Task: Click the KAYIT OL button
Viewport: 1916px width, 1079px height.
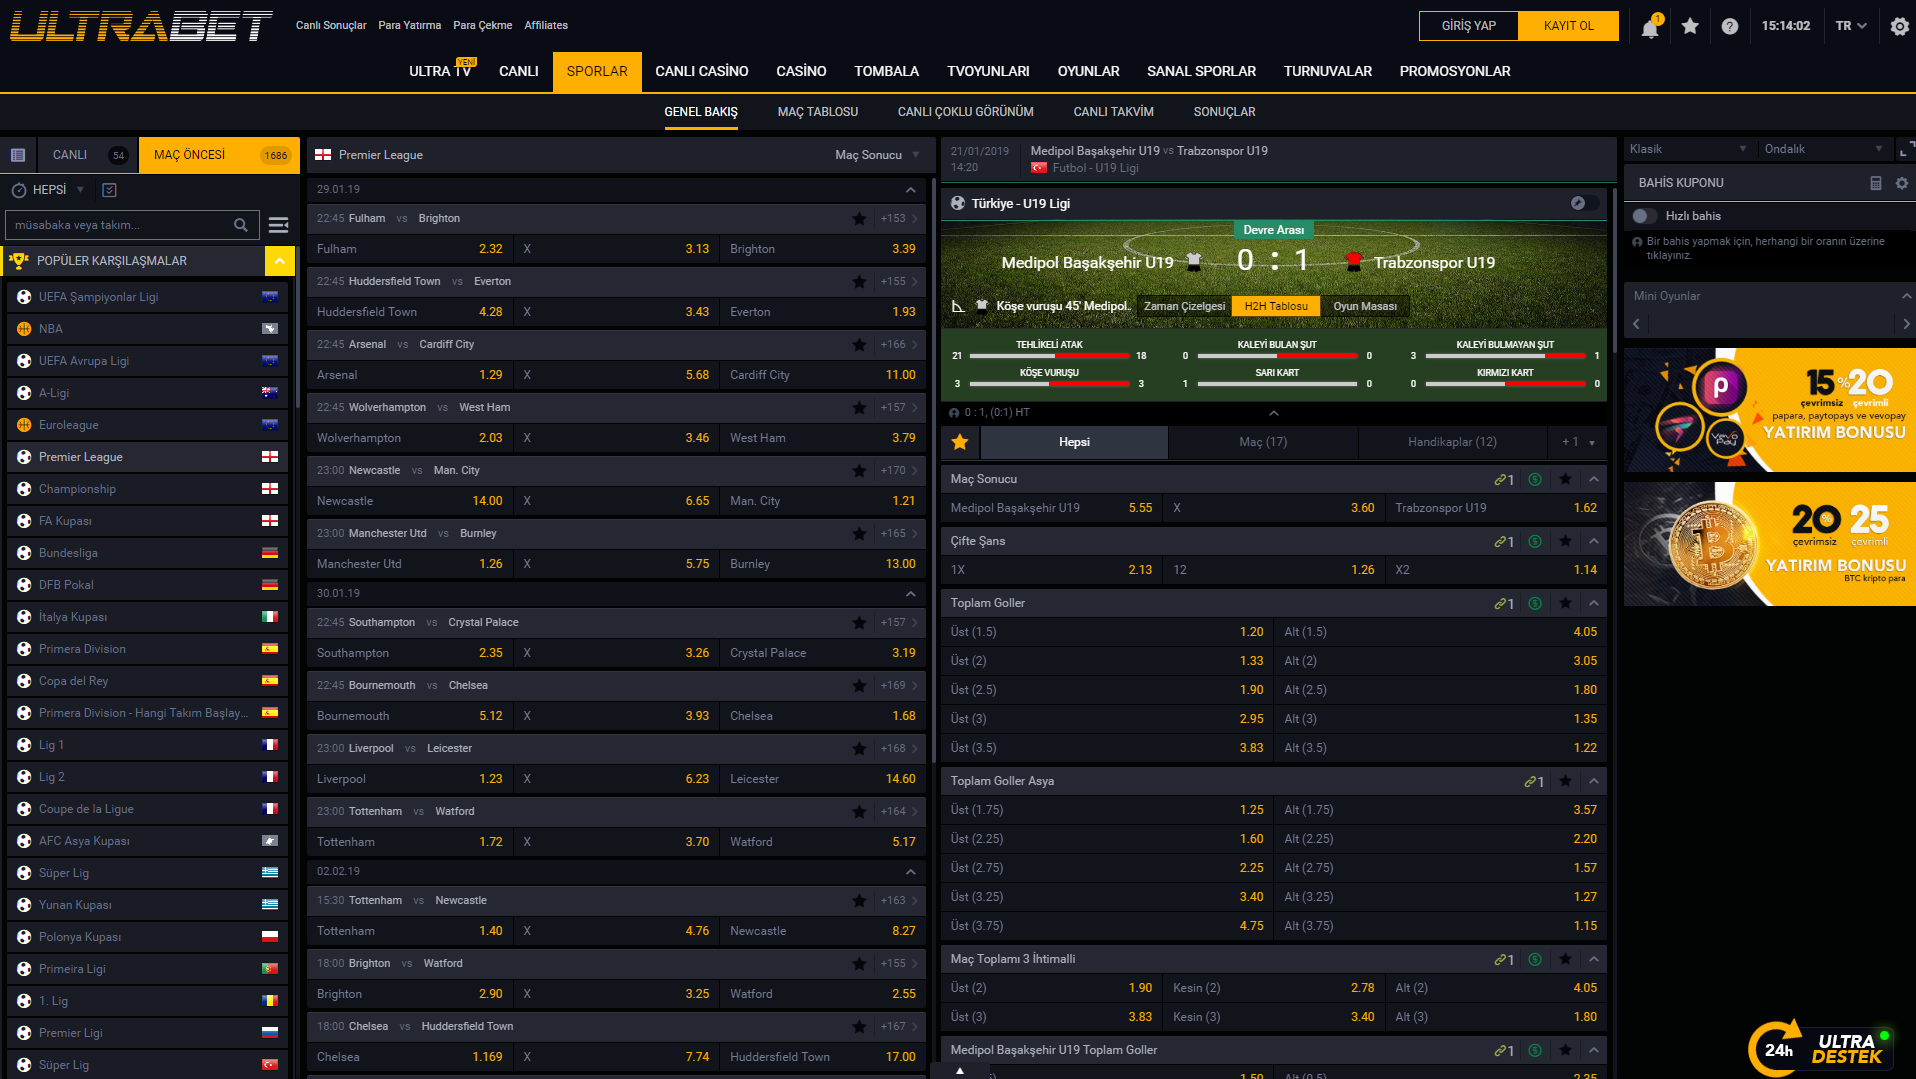Action: tap(1568, 26)
